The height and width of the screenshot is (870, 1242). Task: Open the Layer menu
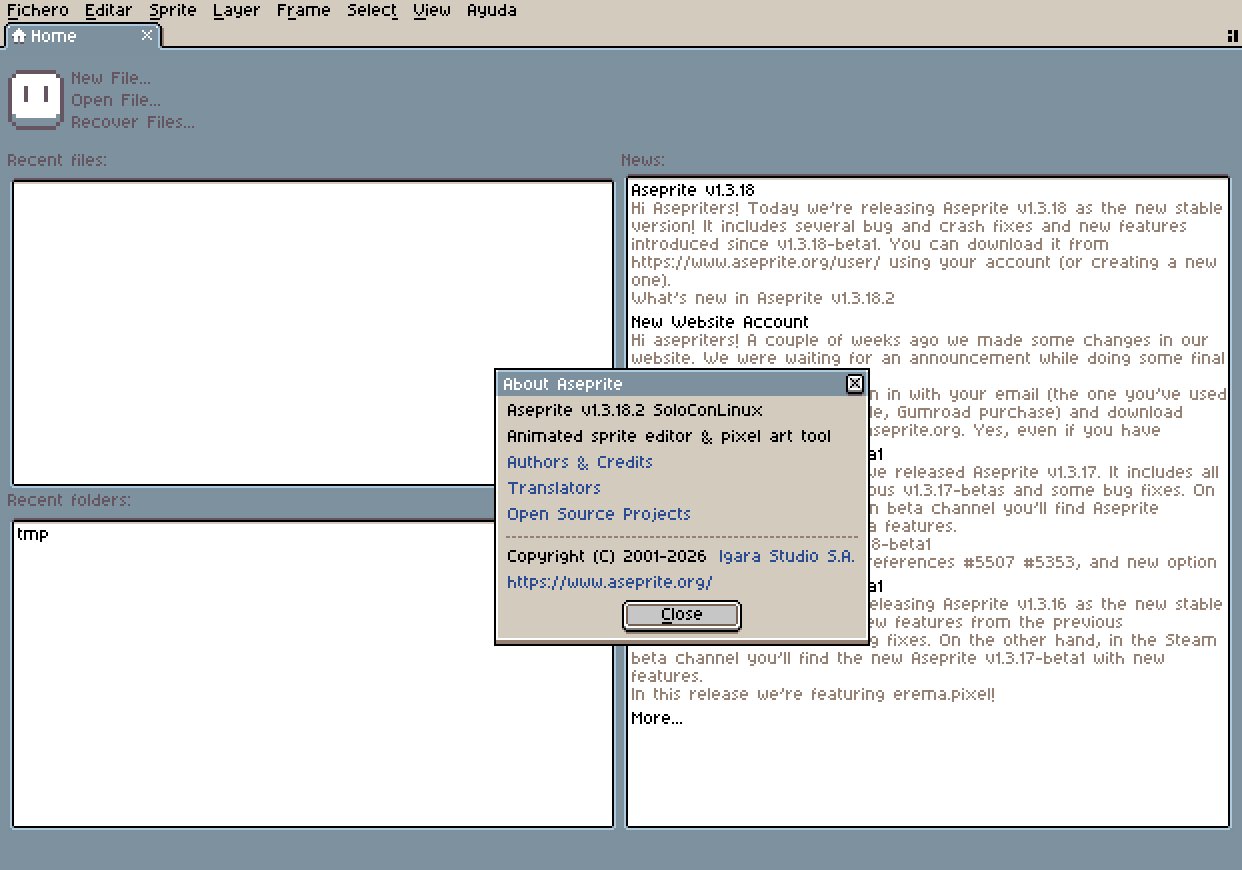coord(236,11)
